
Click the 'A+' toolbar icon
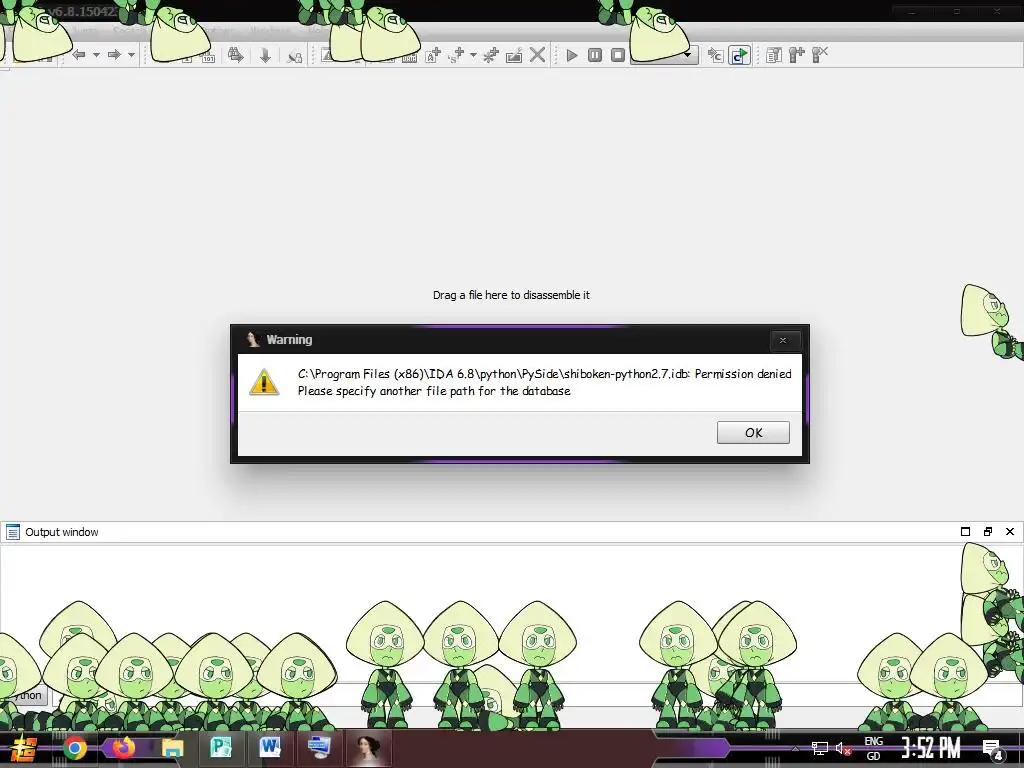pos(433,56)
